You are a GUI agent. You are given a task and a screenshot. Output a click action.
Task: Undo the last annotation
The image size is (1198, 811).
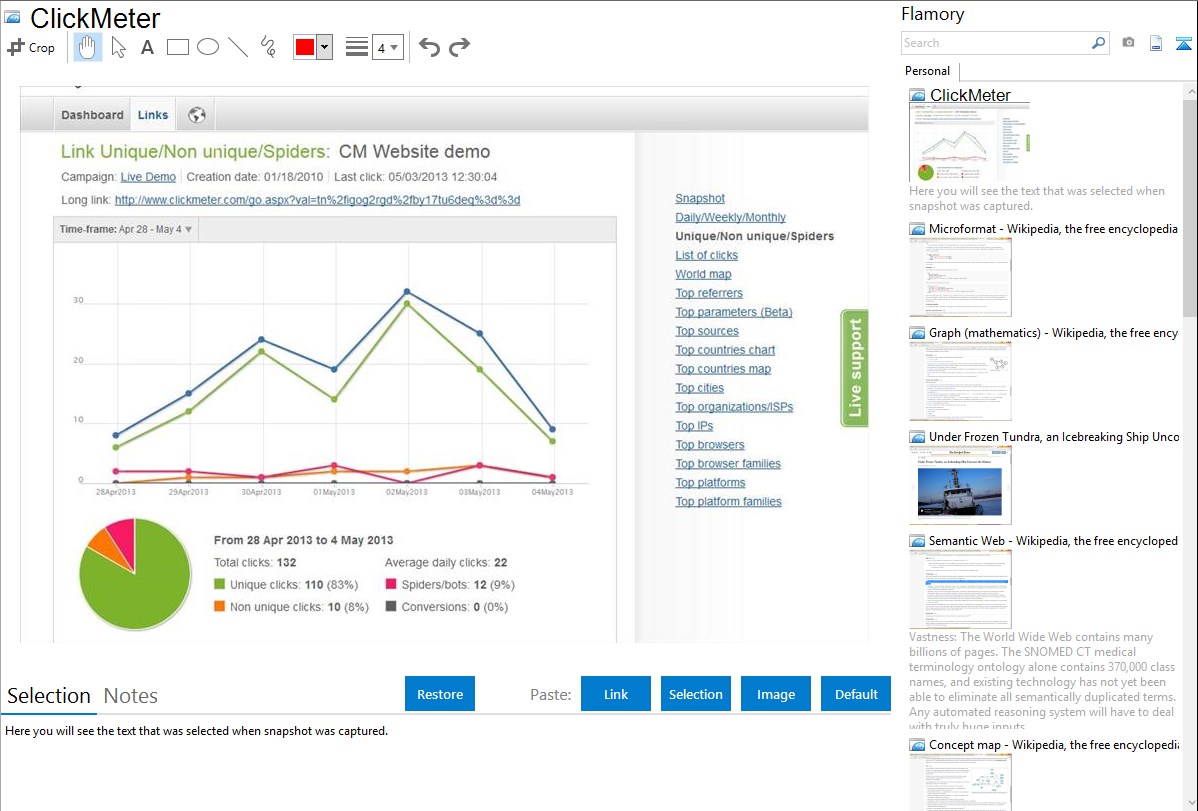point(429,47)
